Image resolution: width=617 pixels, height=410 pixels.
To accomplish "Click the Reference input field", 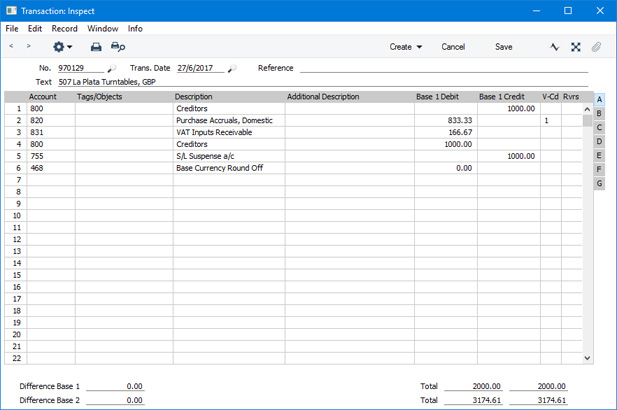I will coord(444,68).
